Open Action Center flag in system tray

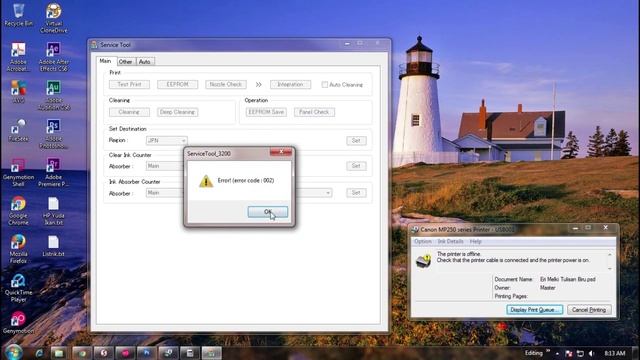point(569,353)
